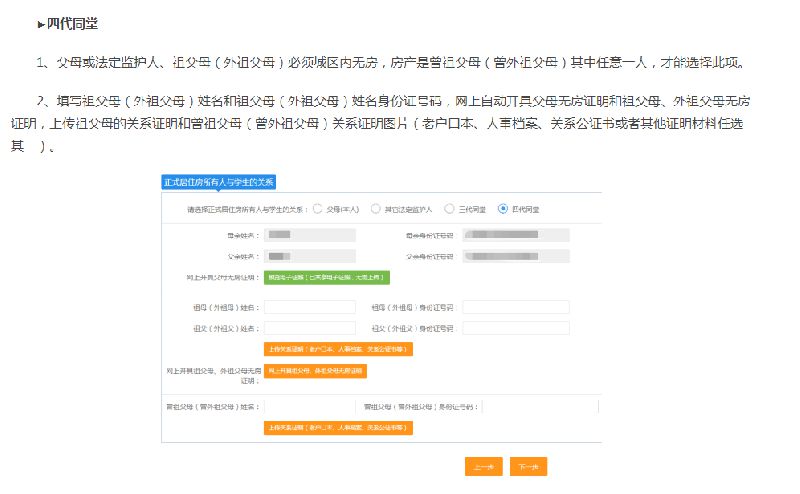The height and width of the screenshot is (494, 800).
Task: Upload grandparent relationship proof via orange button
Action: pyautogui.click(x=338, y=349)
